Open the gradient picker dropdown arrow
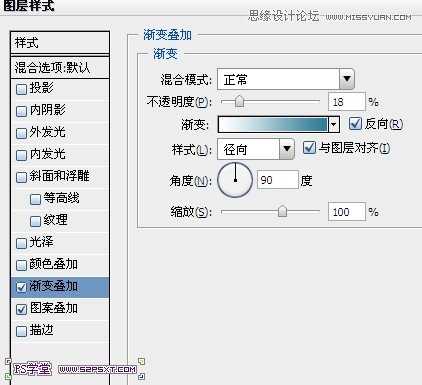 pos(333,125)
